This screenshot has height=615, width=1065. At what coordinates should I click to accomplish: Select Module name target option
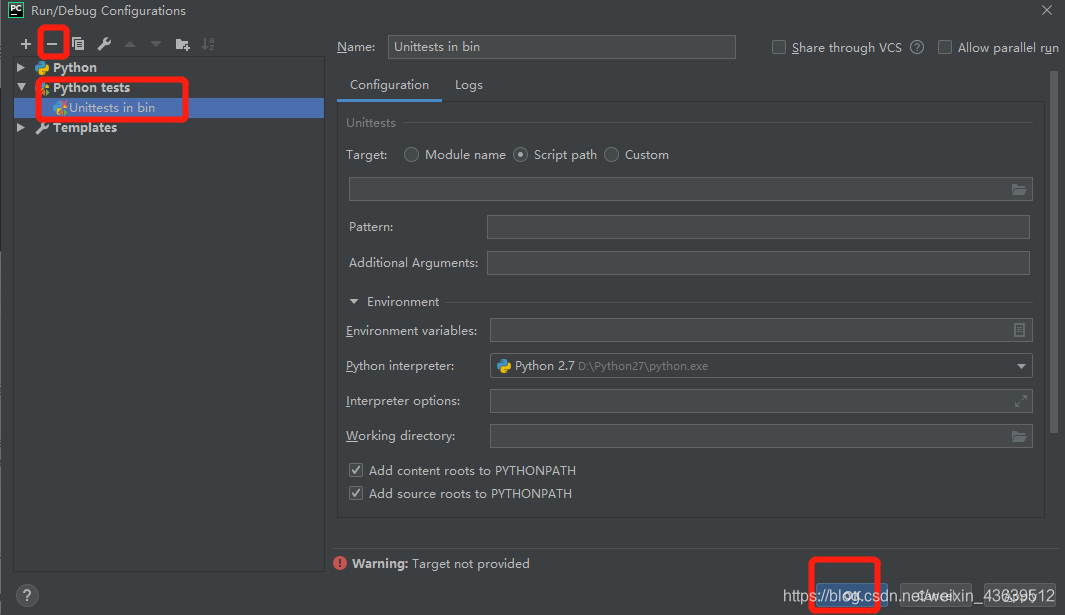tap(412, 155)
